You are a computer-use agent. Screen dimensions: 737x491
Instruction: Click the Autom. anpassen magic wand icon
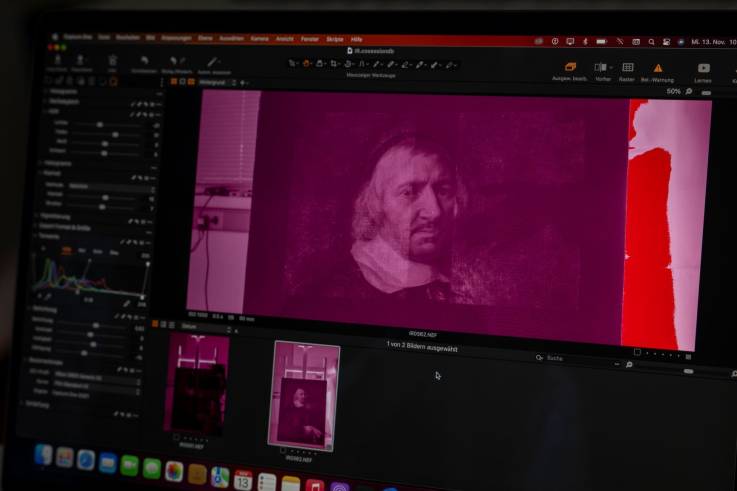[x=212, y=63]
